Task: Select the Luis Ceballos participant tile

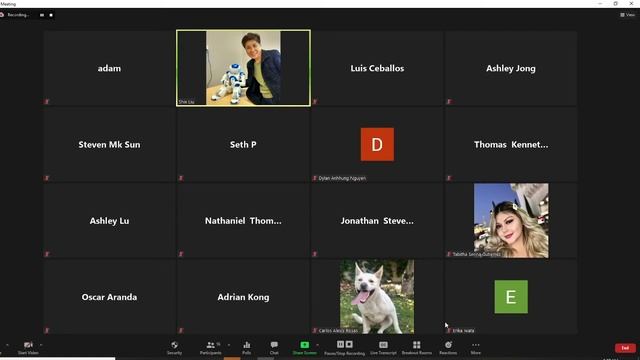Action: coord(377,68)
